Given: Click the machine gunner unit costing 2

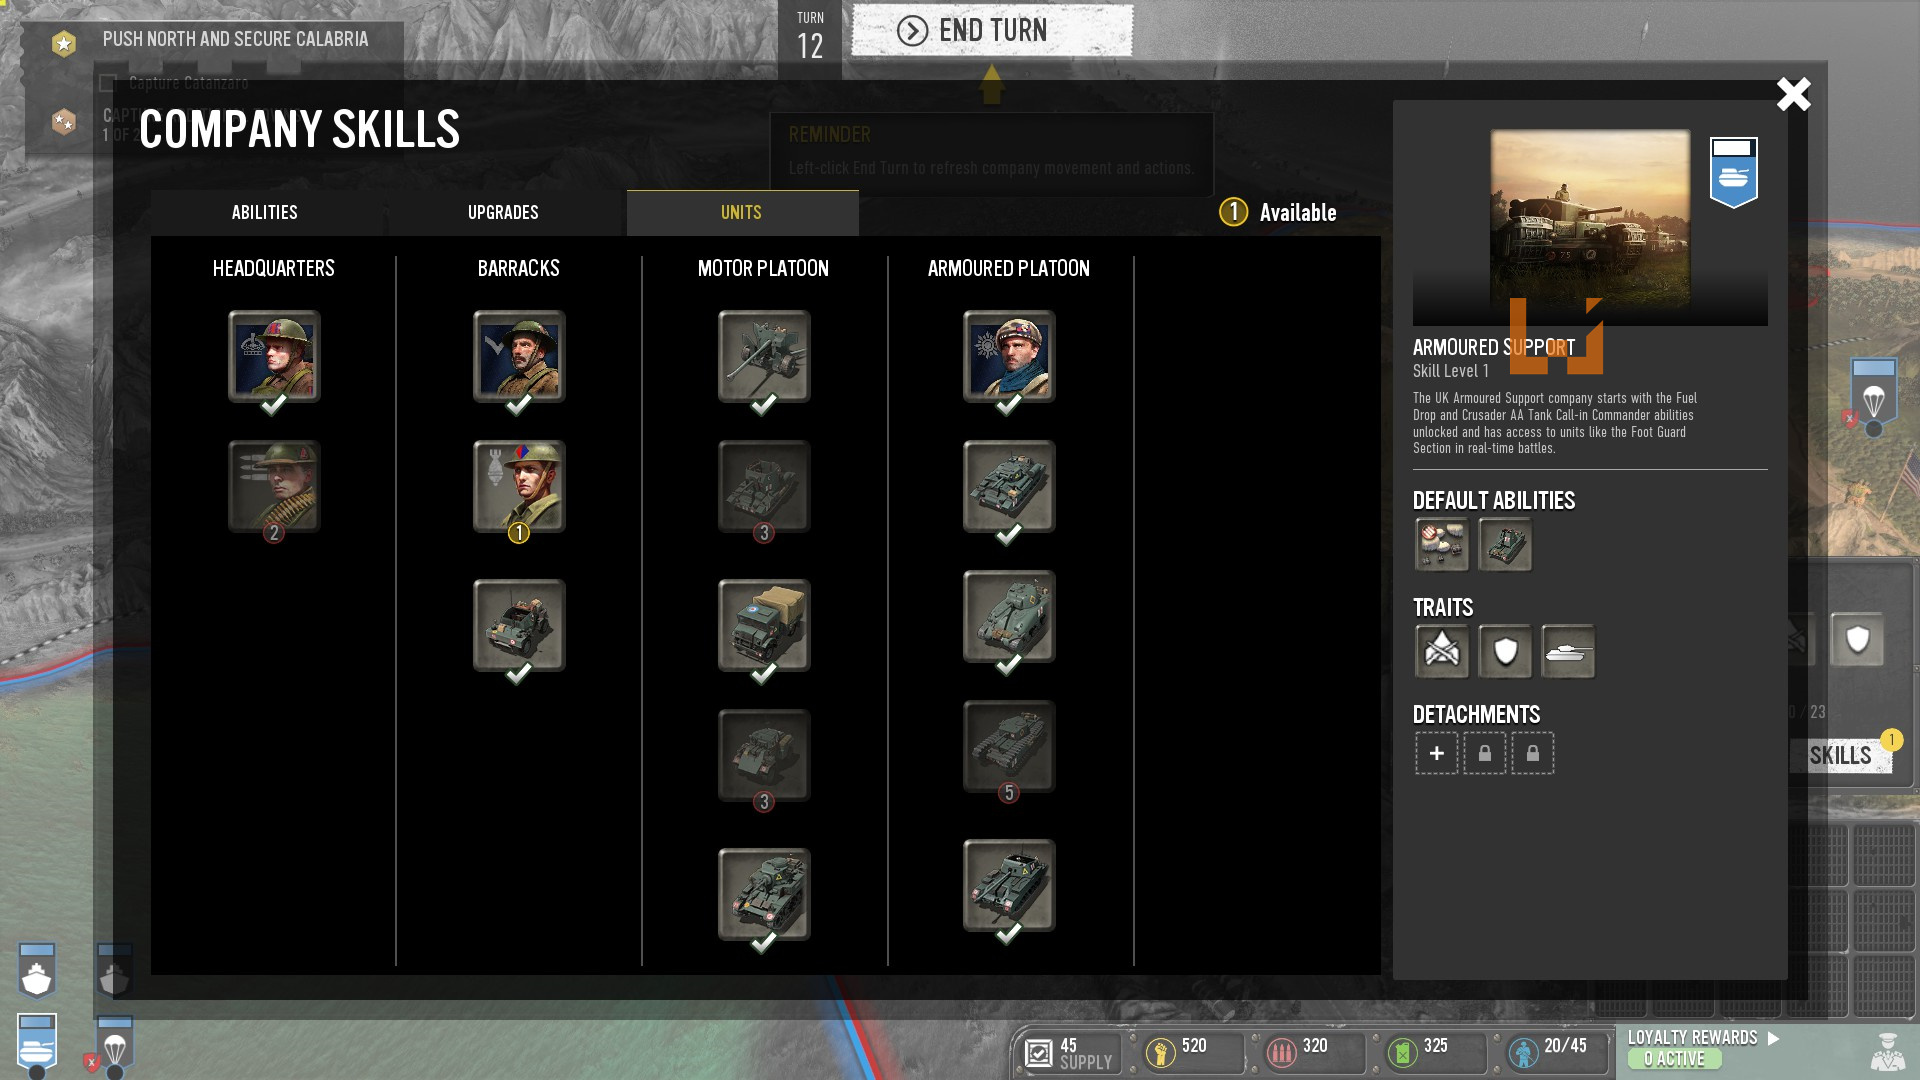Looking at the screenshot, I should 274,486.
